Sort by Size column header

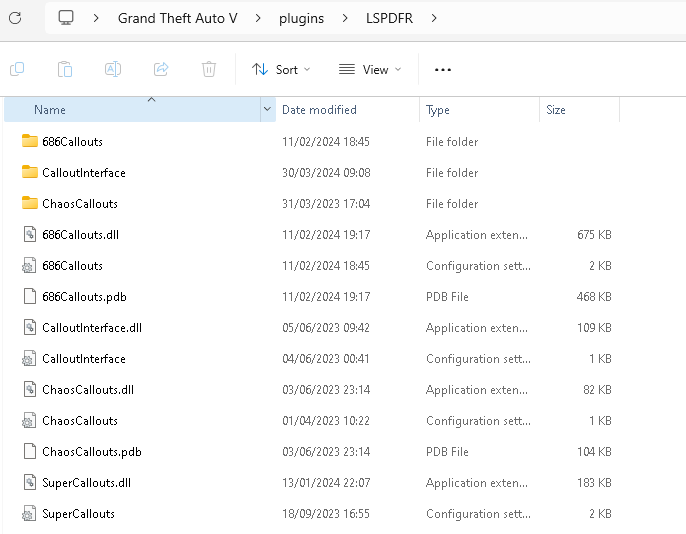coord(556,110)
